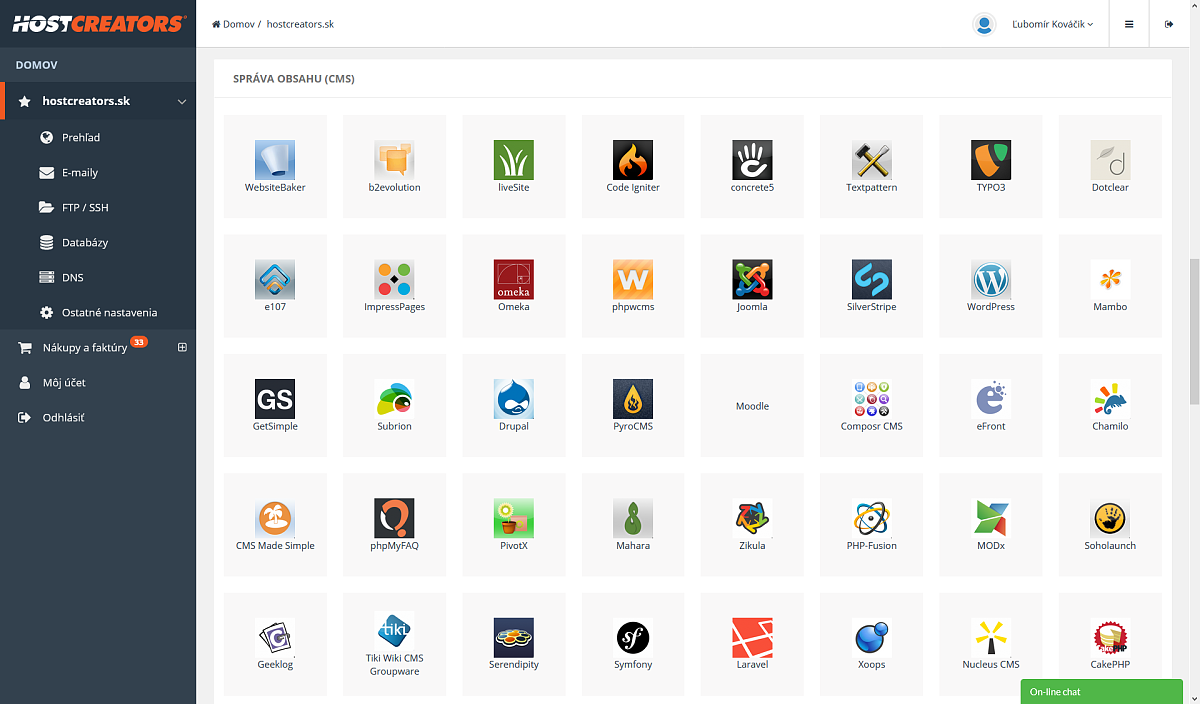Open ImpressPages colored dots icon

point(394,279)
